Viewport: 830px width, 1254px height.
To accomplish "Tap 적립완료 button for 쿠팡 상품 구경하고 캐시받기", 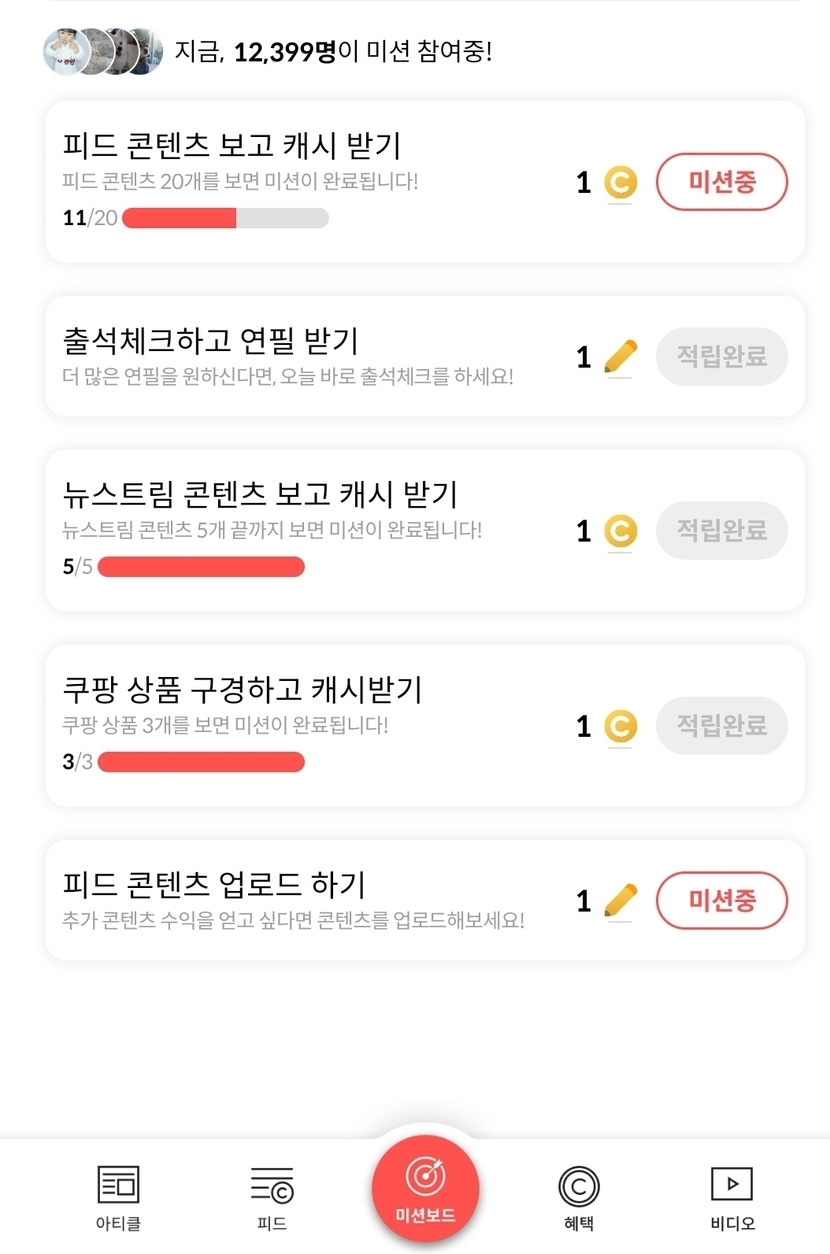I will [x=722, y=726].
